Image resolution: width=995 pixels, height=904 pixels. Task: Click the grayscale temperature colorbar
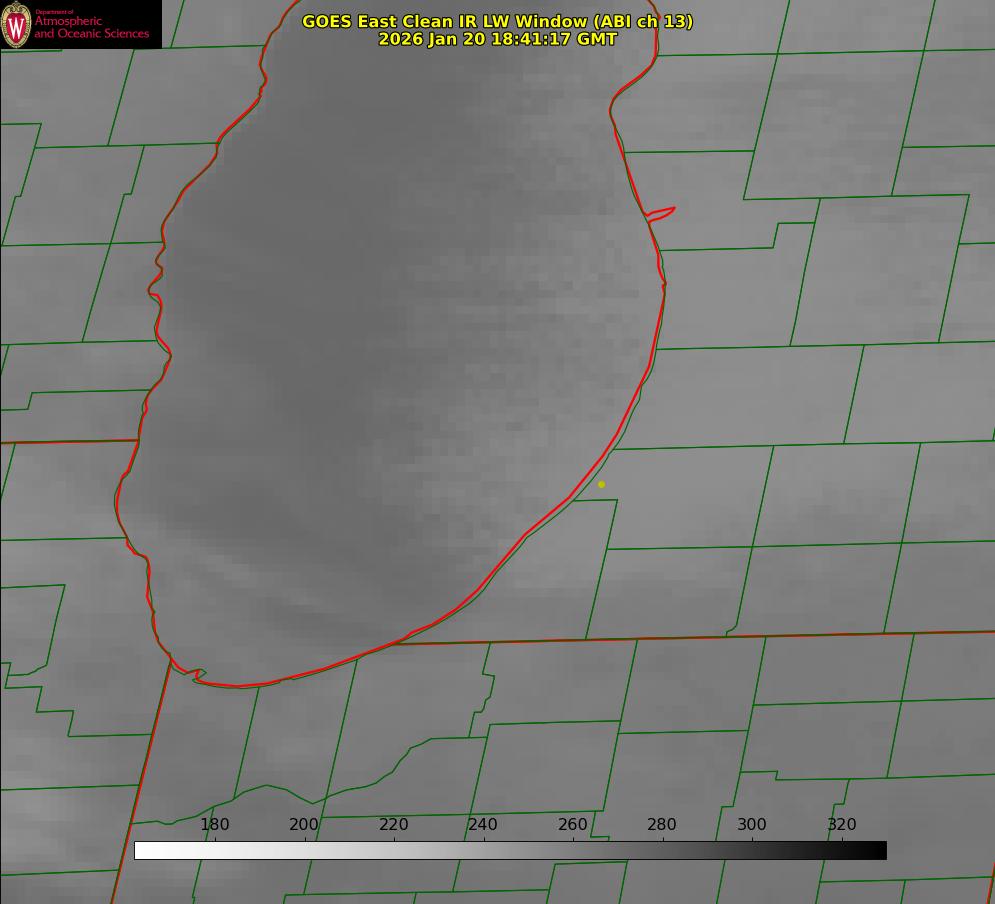coord(510,850)
